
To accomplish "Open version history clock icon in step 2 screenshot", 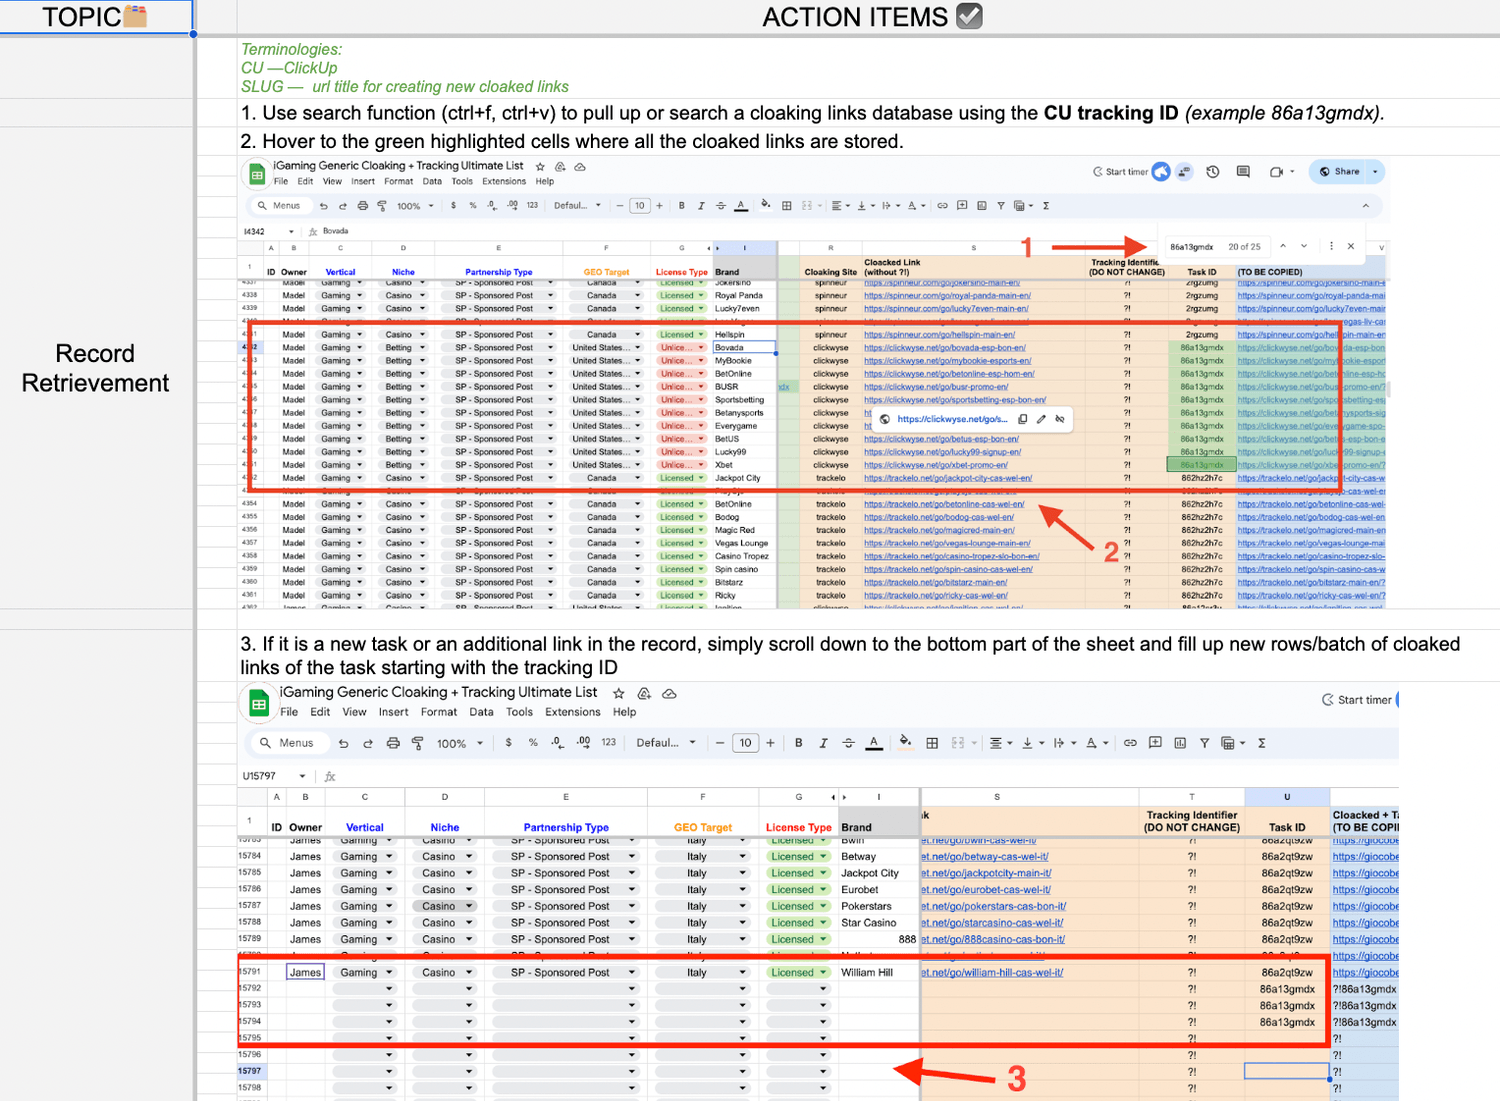I will (1213, 172).
